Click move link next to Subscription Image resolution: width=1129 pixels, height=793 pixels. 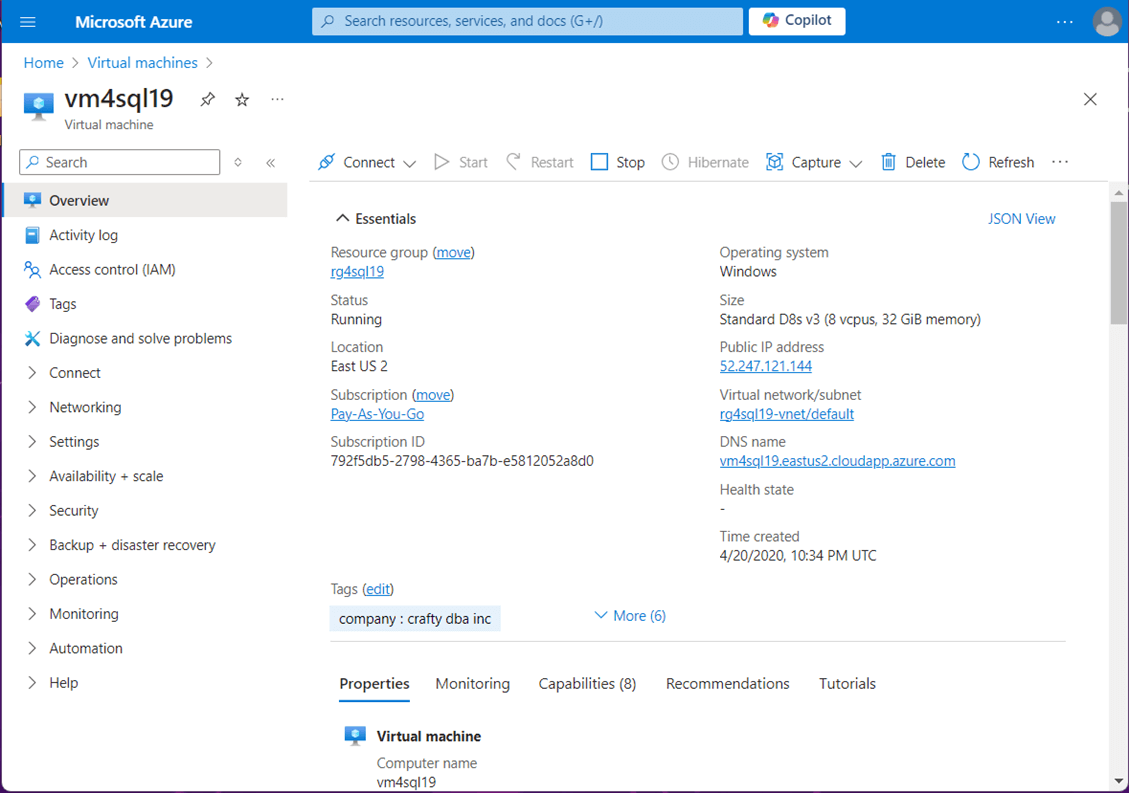click(433, 395)
